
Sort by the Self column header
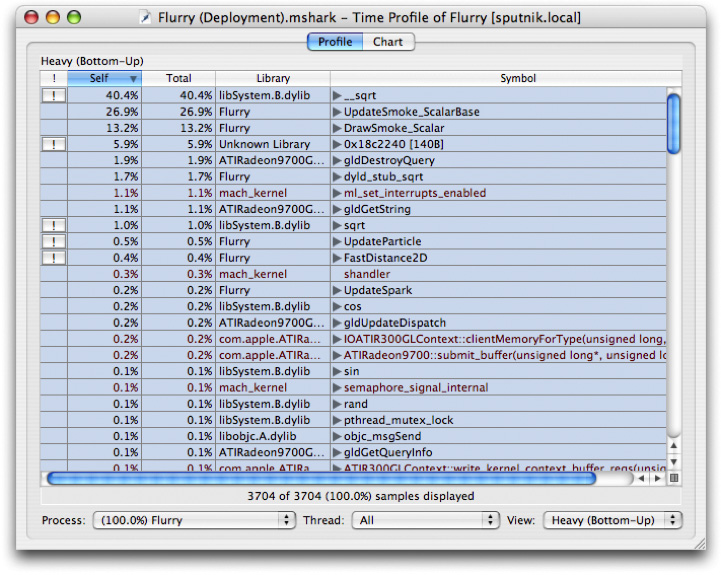(x=104, y=78)
